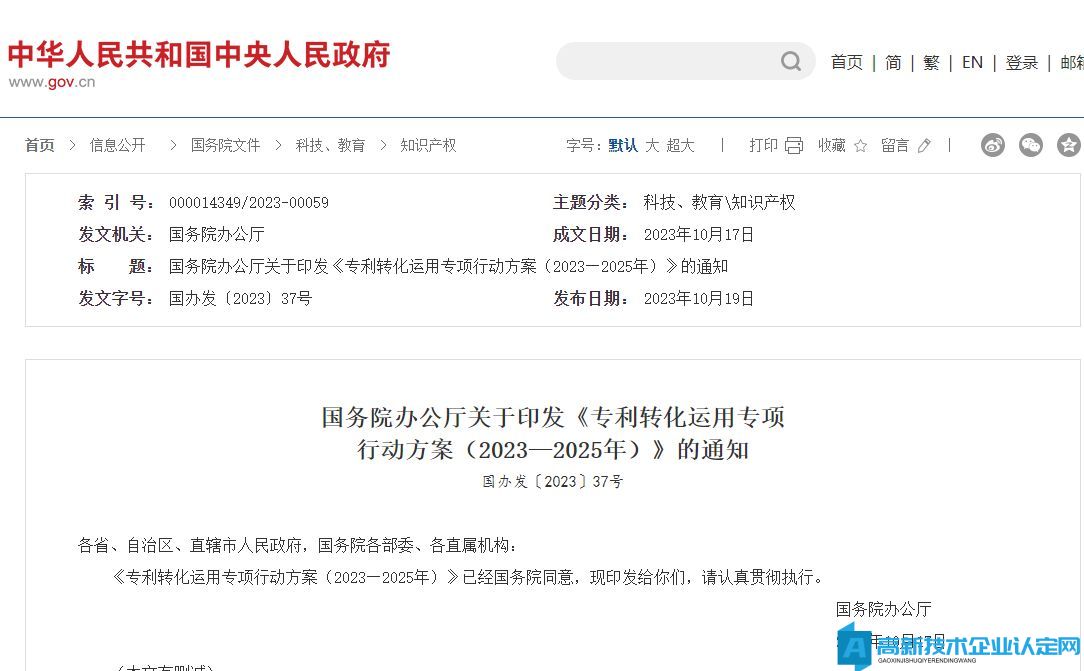Click the print printer icon
This screenshot has width=1084, height=671.
pos(794,146)
